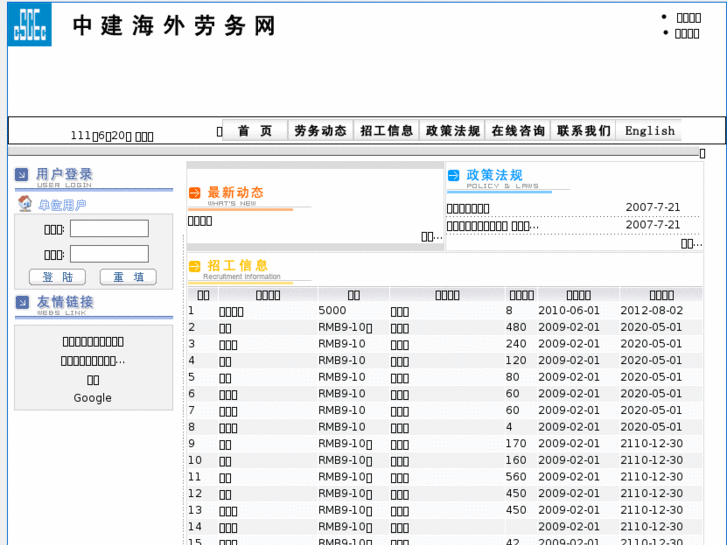The width and height of the screenshot is (727, 545).
Task: Go to 劳务动态 in navigation bar
Action: (x=320, y=131)
